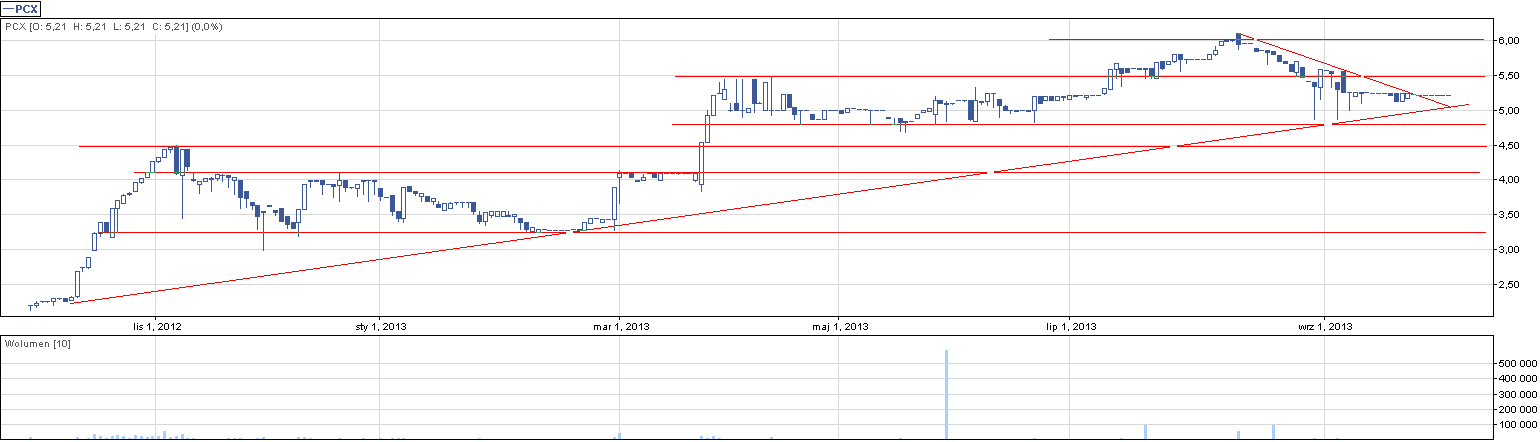Click the 2,50 price axis label
The image size is (1540, 442).
pyautogui.click(x=1508, y=285)
